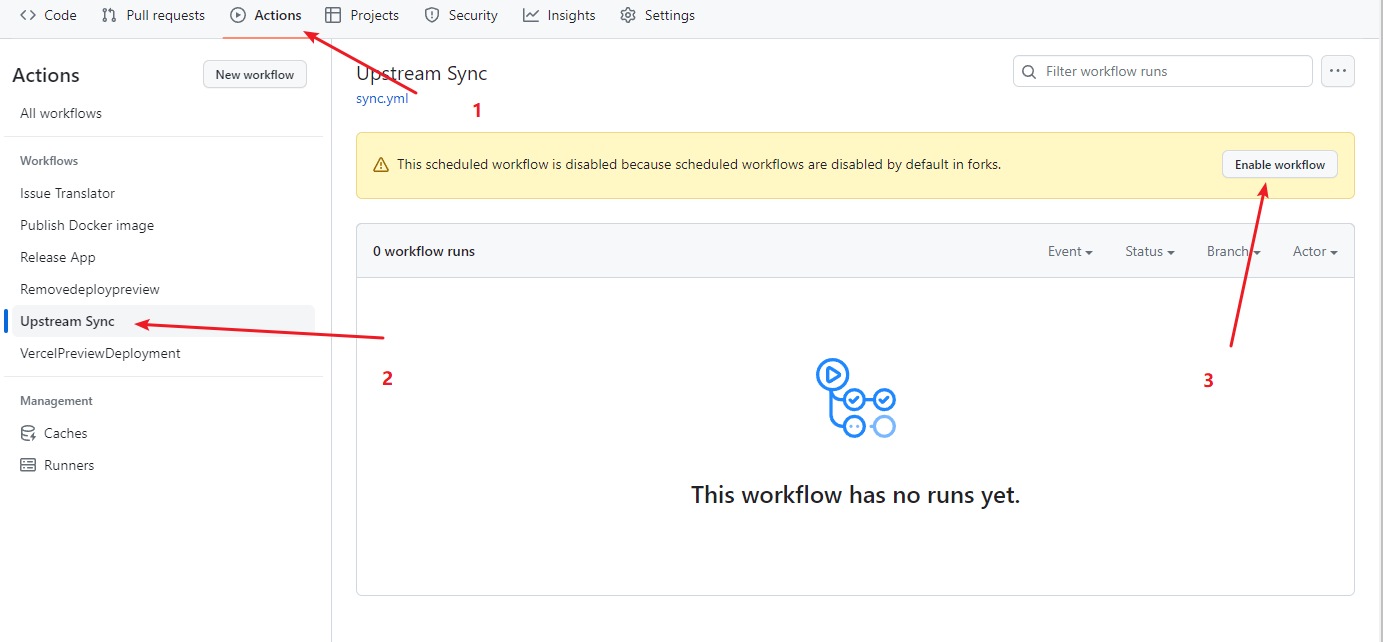Open the sync.yml file link
The height and width of the screenshot is (642, 1383).
[382, 98]
